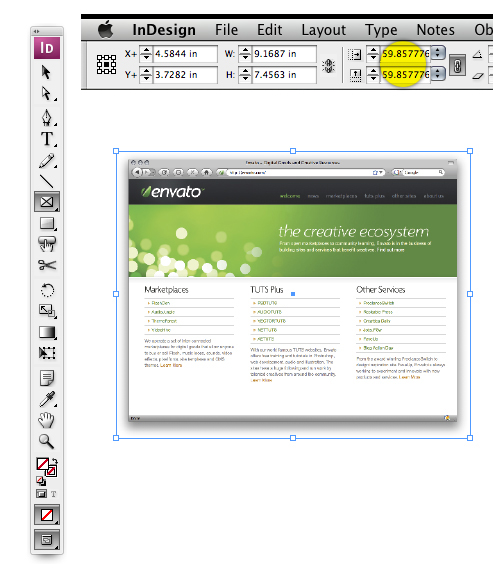
Task: Select the Eyedropper tool
Action: tap(47, 399)
